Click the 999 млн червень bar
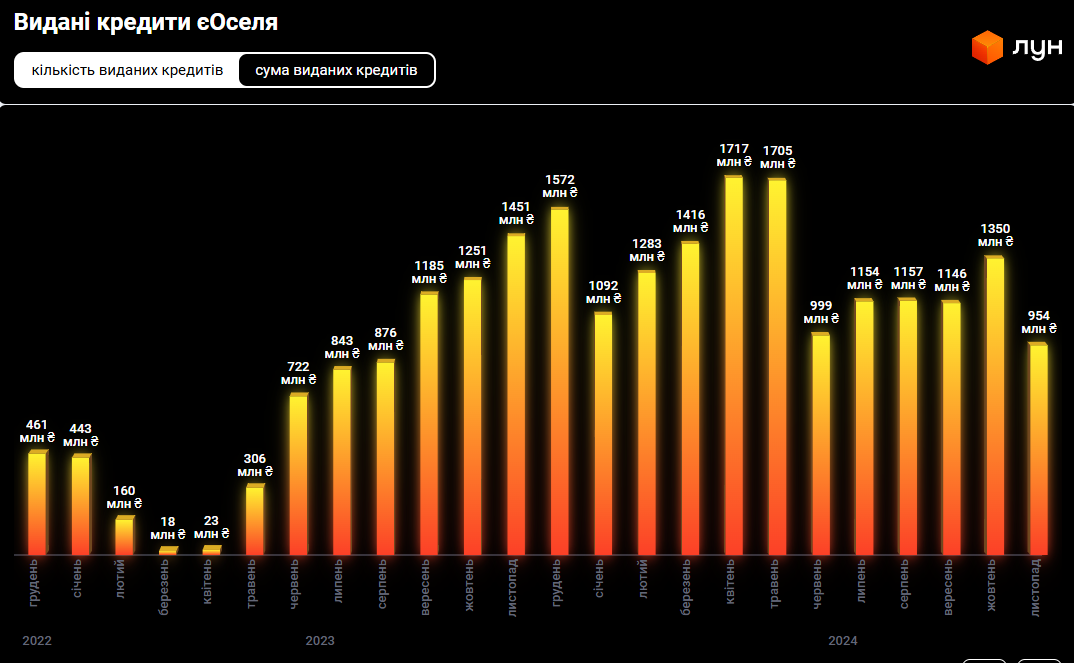This screenshot has height=663, width=1074. click(820, 444)
